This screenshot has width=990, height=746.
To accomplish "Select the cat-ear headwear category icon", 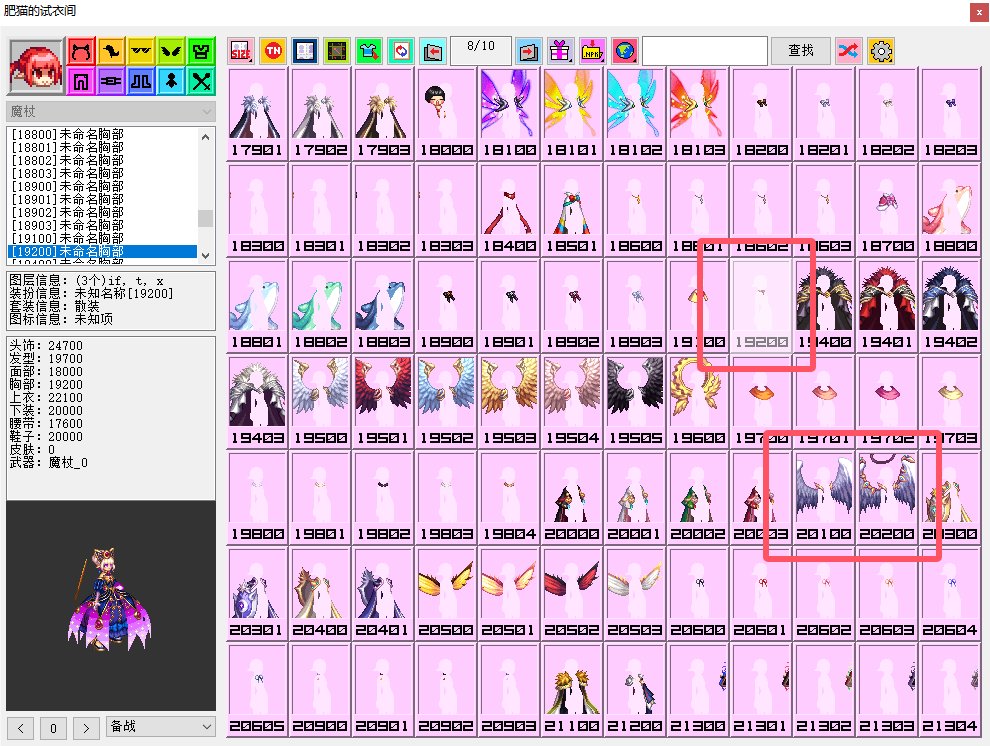I will (x=81, y=51).
